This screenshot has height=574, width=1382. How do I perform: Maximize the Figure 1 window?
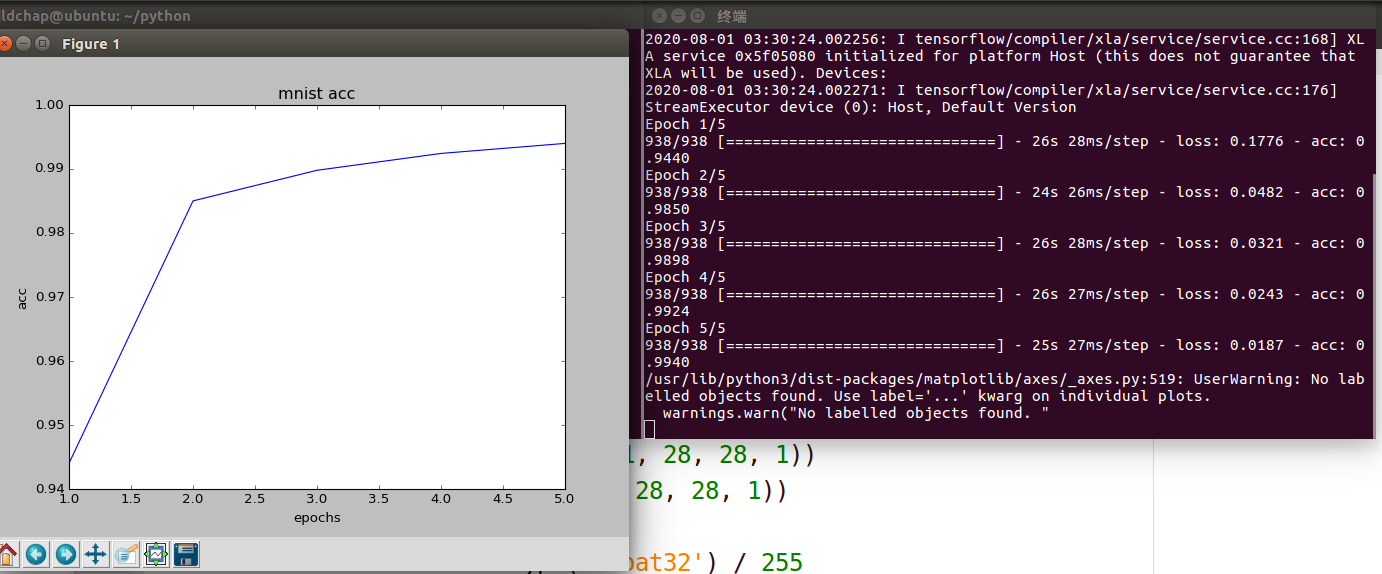coord(42,44)
